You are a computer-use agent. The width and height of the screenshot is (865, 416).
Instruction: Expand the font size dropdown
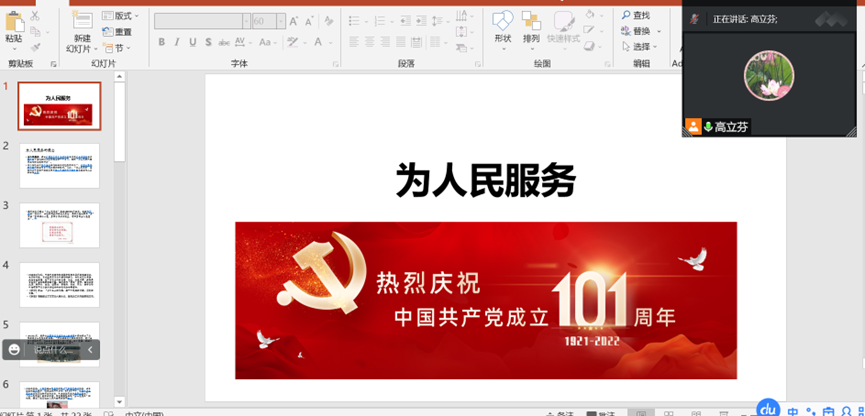click(x=281, y=21)
